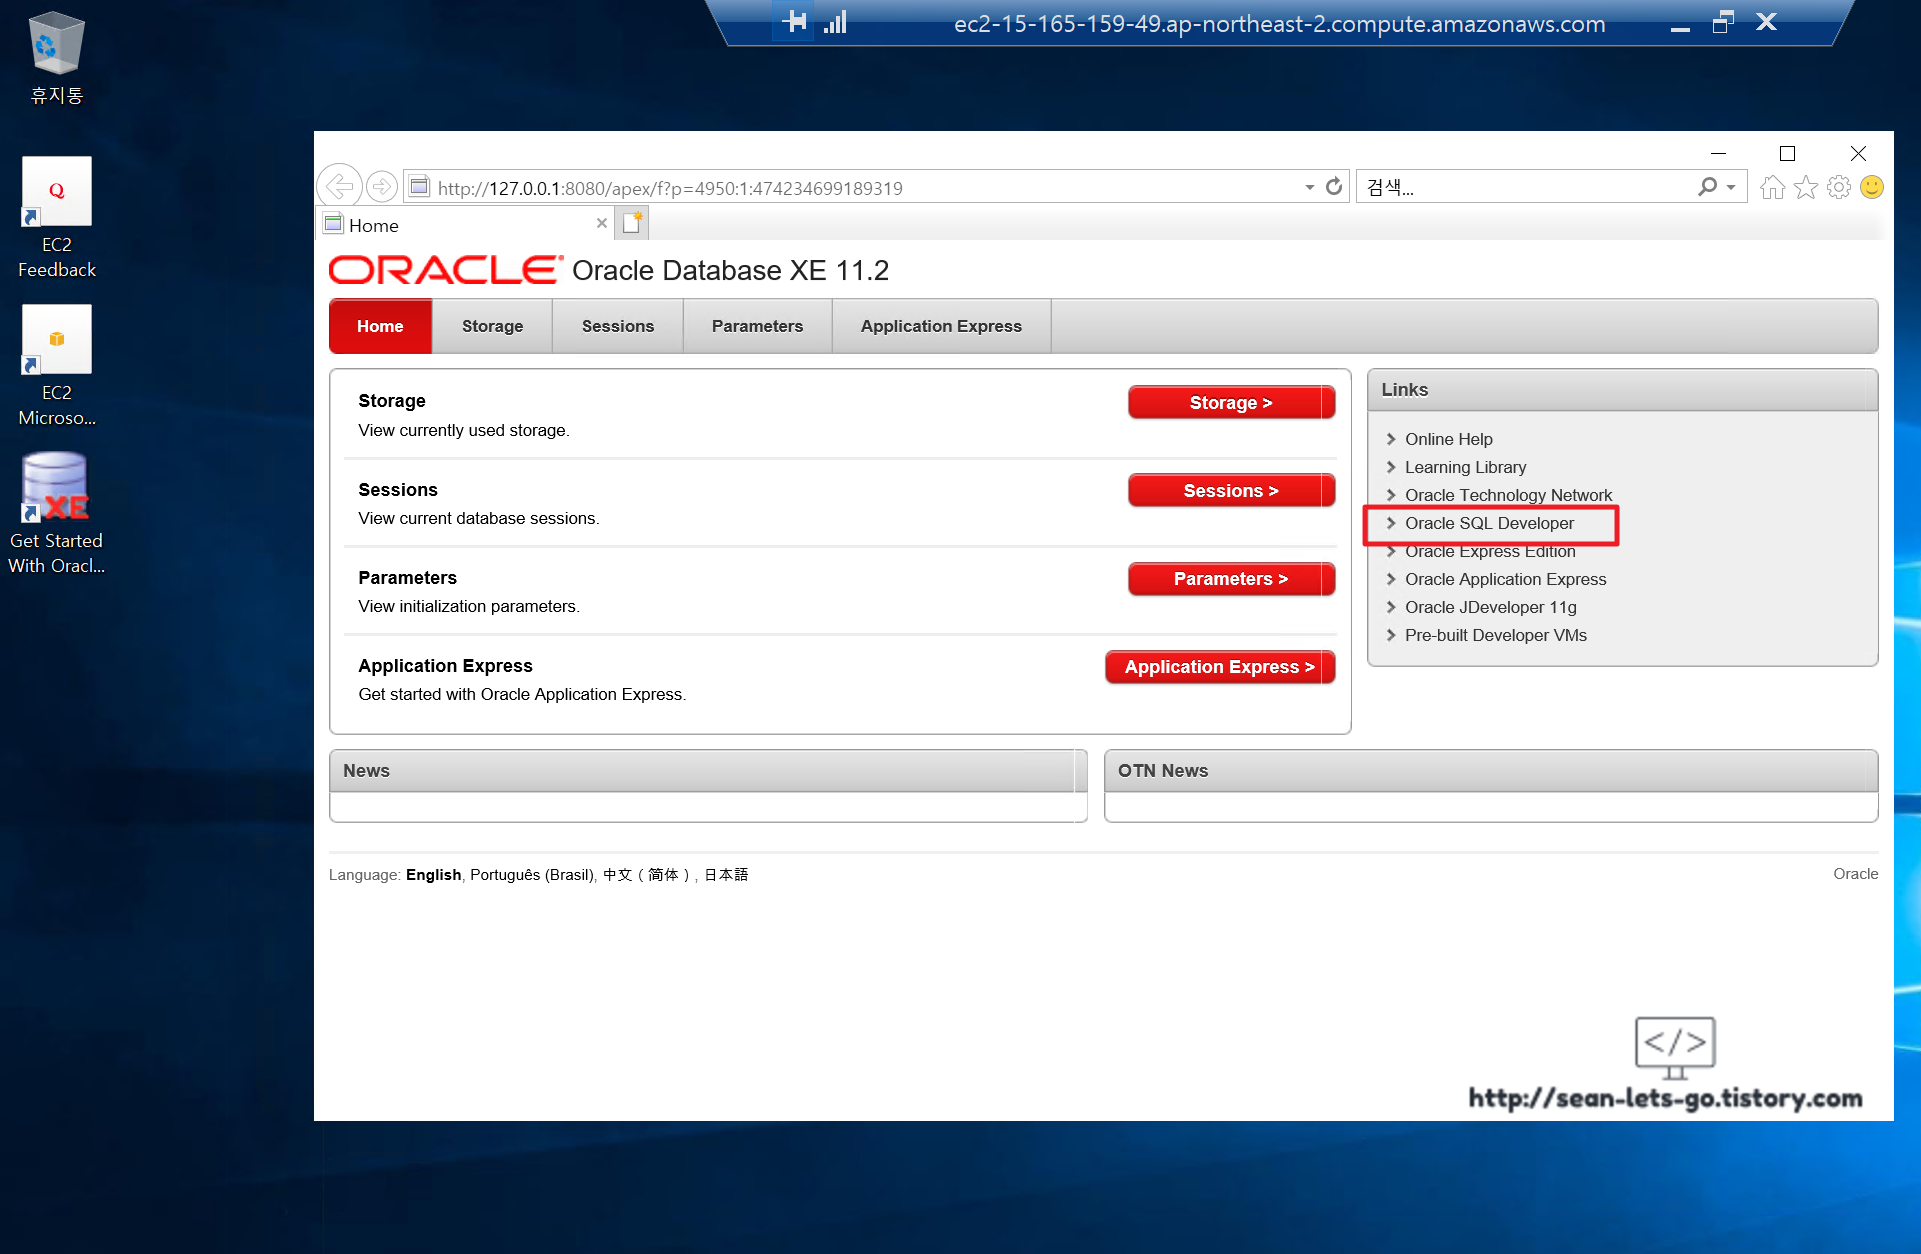Pin the remote connection bar

point(795,21)
